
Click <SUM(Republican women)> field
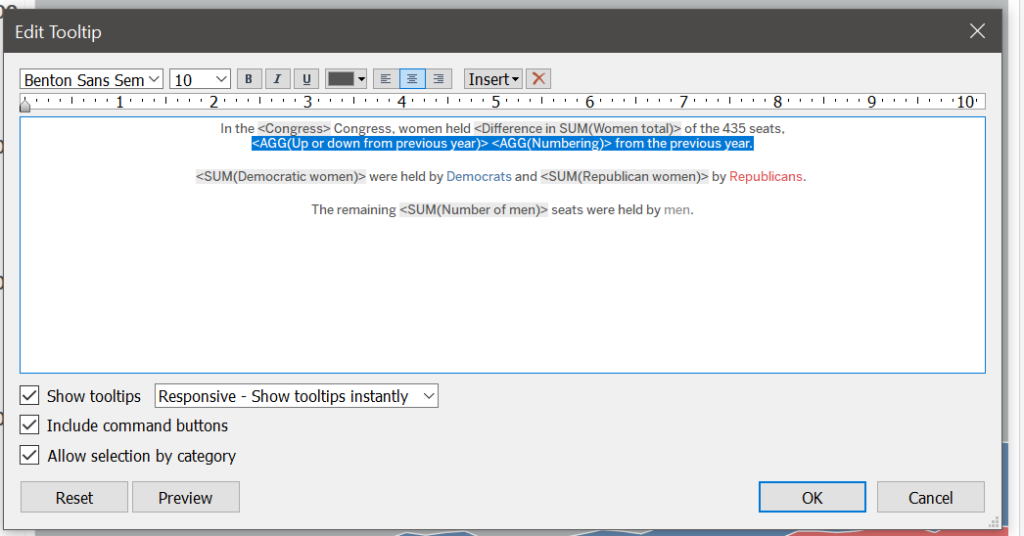pos(624,176)
